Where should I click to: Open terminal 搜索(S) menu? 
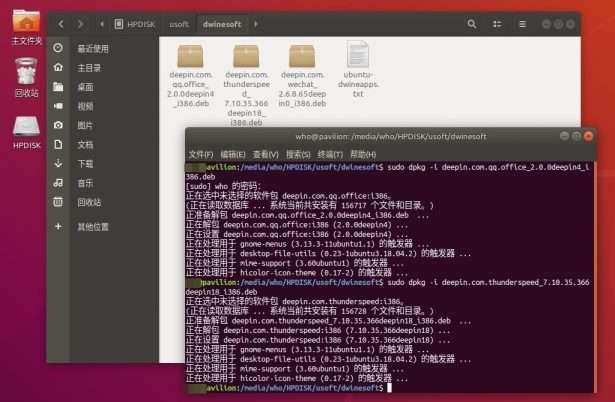(298, 155)
